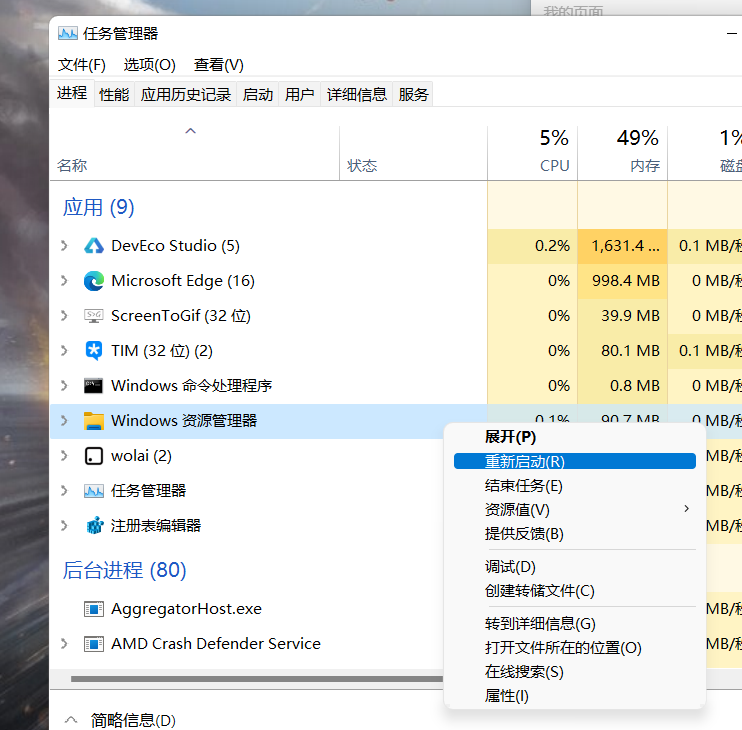Click the 0.8 MB memory cell

point(622,386)
